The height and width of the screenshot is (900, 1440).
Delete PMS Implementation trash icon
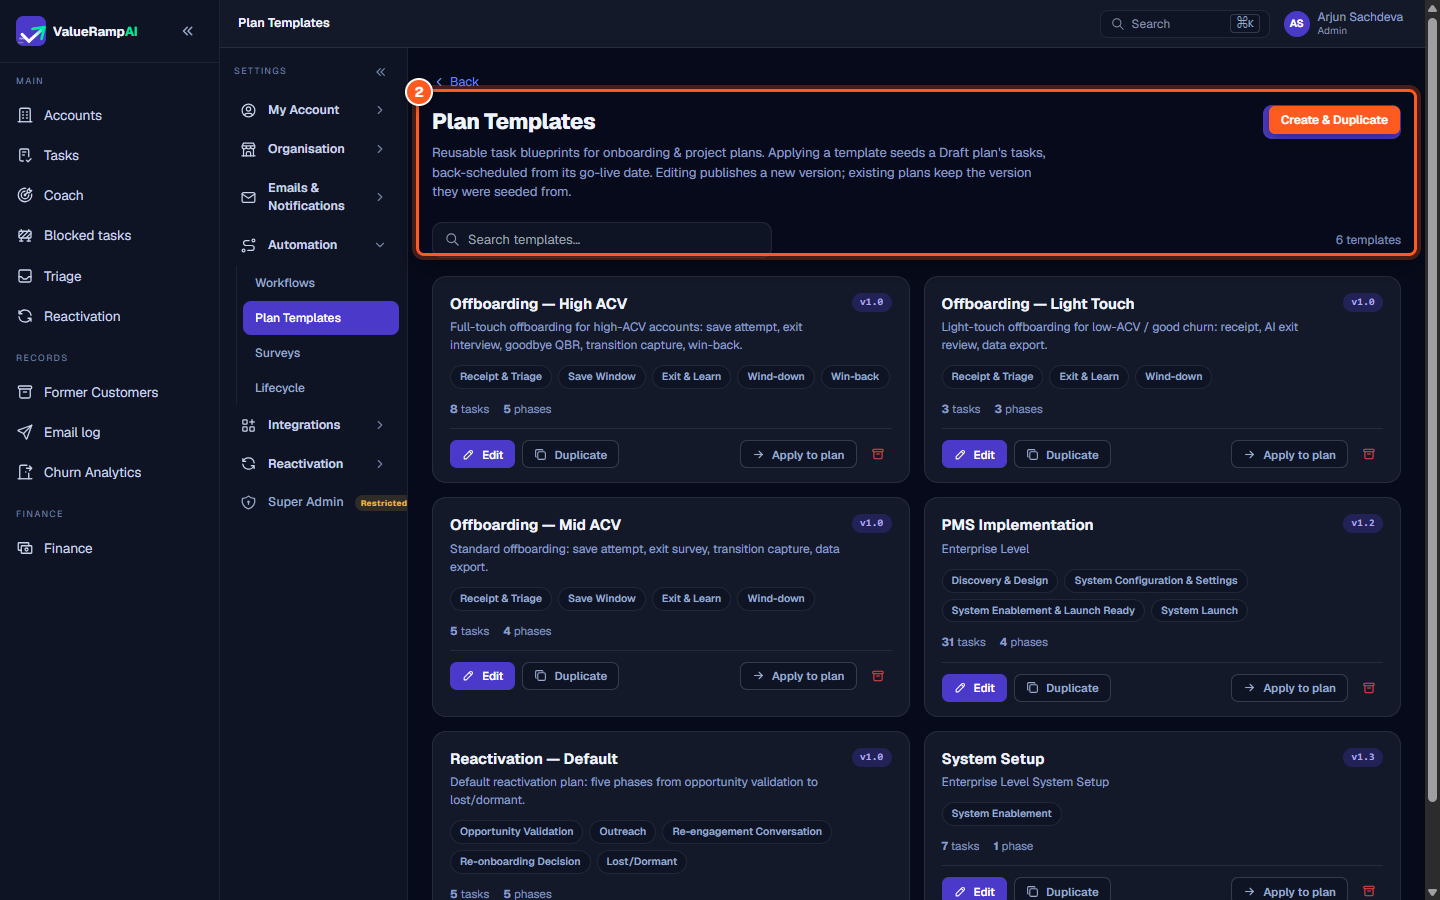1369,688
